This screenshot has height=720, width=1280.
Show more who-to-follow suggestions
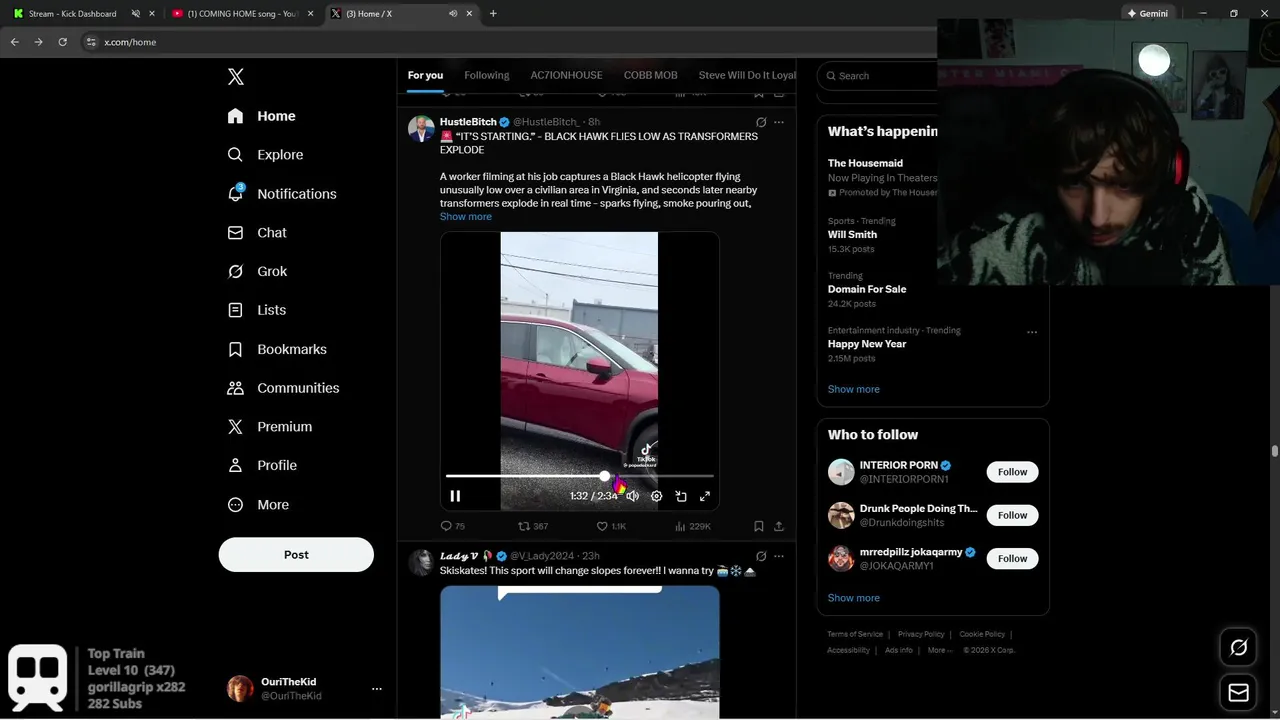click(854, 598)
